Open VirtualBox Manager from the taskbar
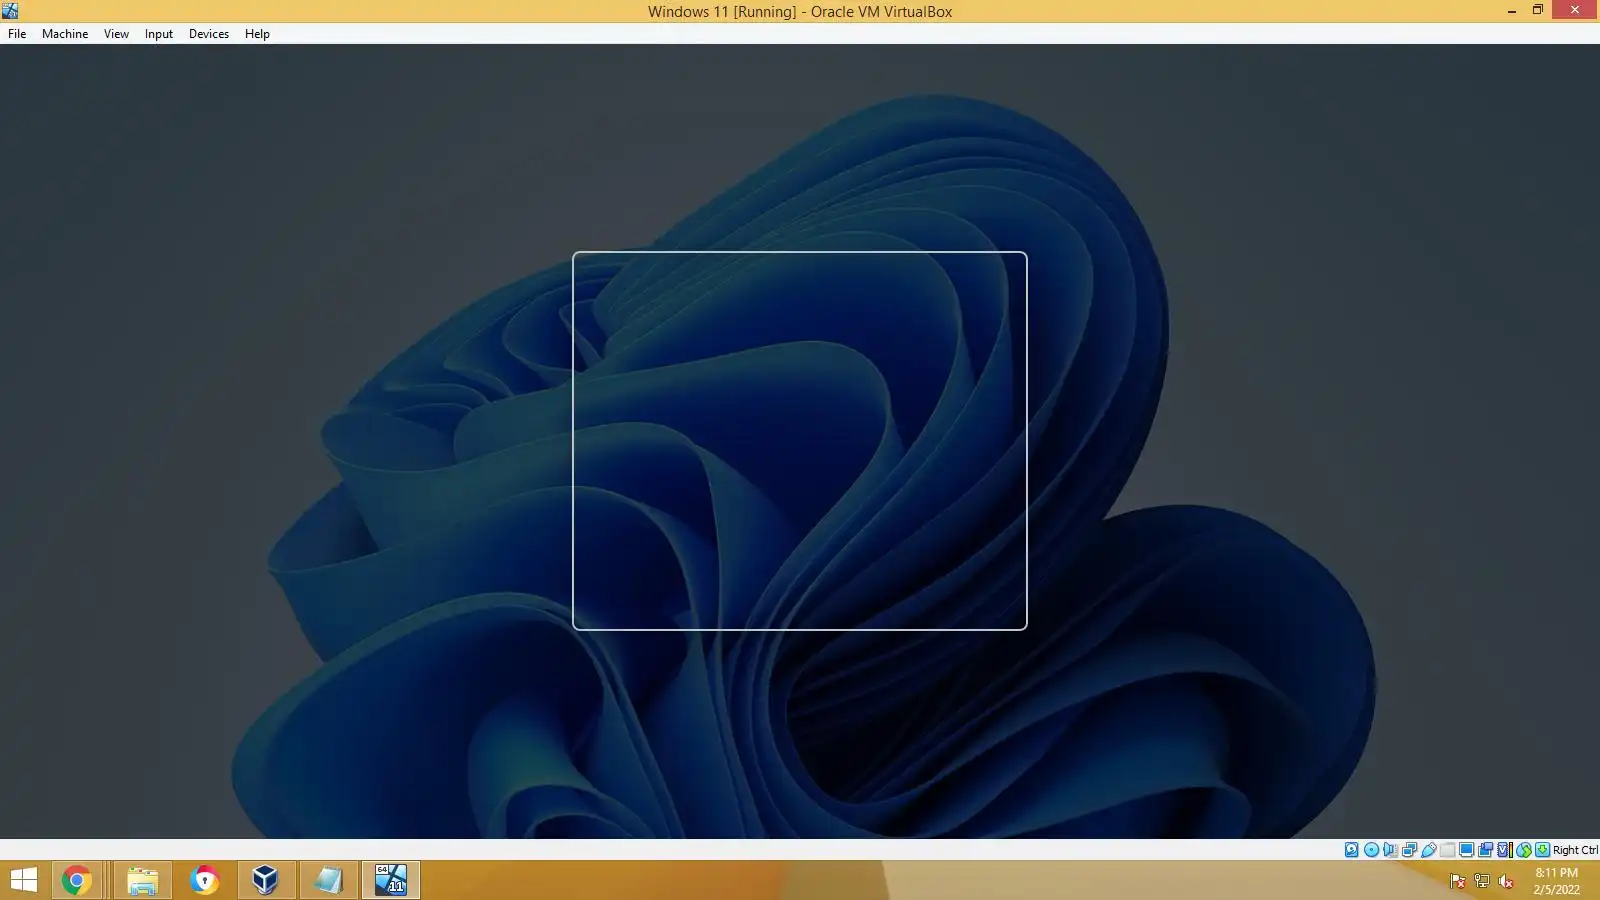Image resolution: width=1600 pixels, height=900 pixels. click(x=265, y=880)
